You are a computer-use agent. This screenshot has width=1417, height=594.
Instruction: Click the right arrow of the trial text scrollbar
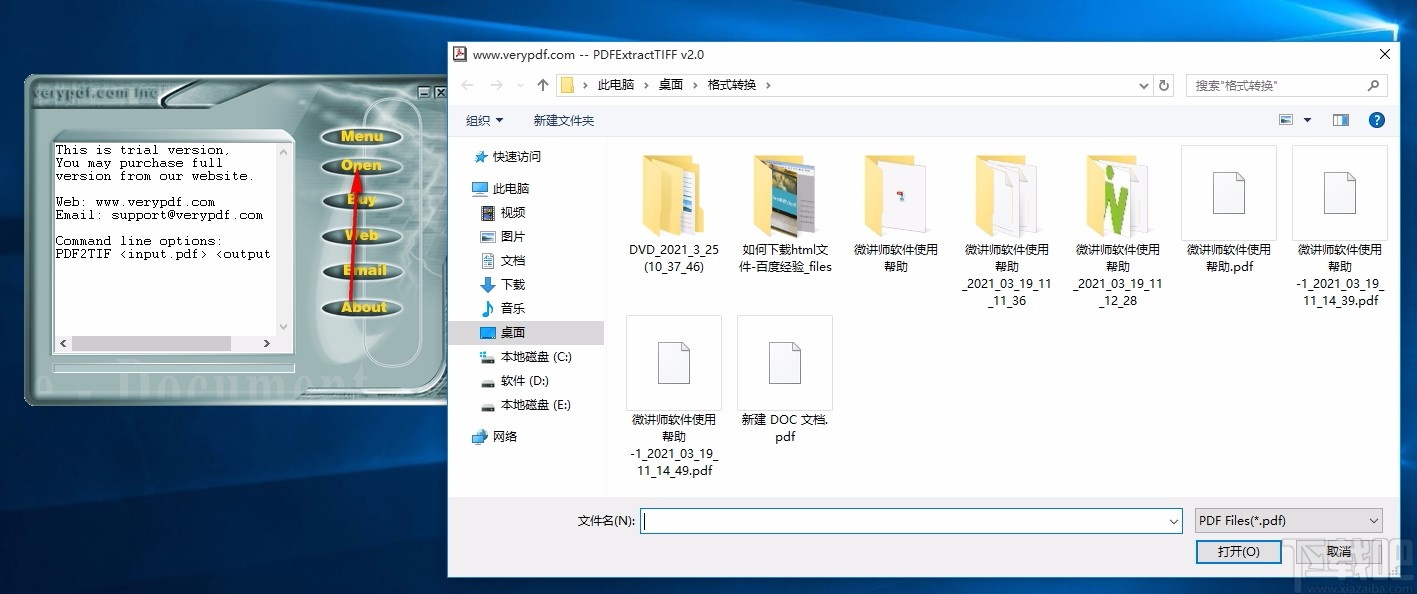tap(265, 343)
